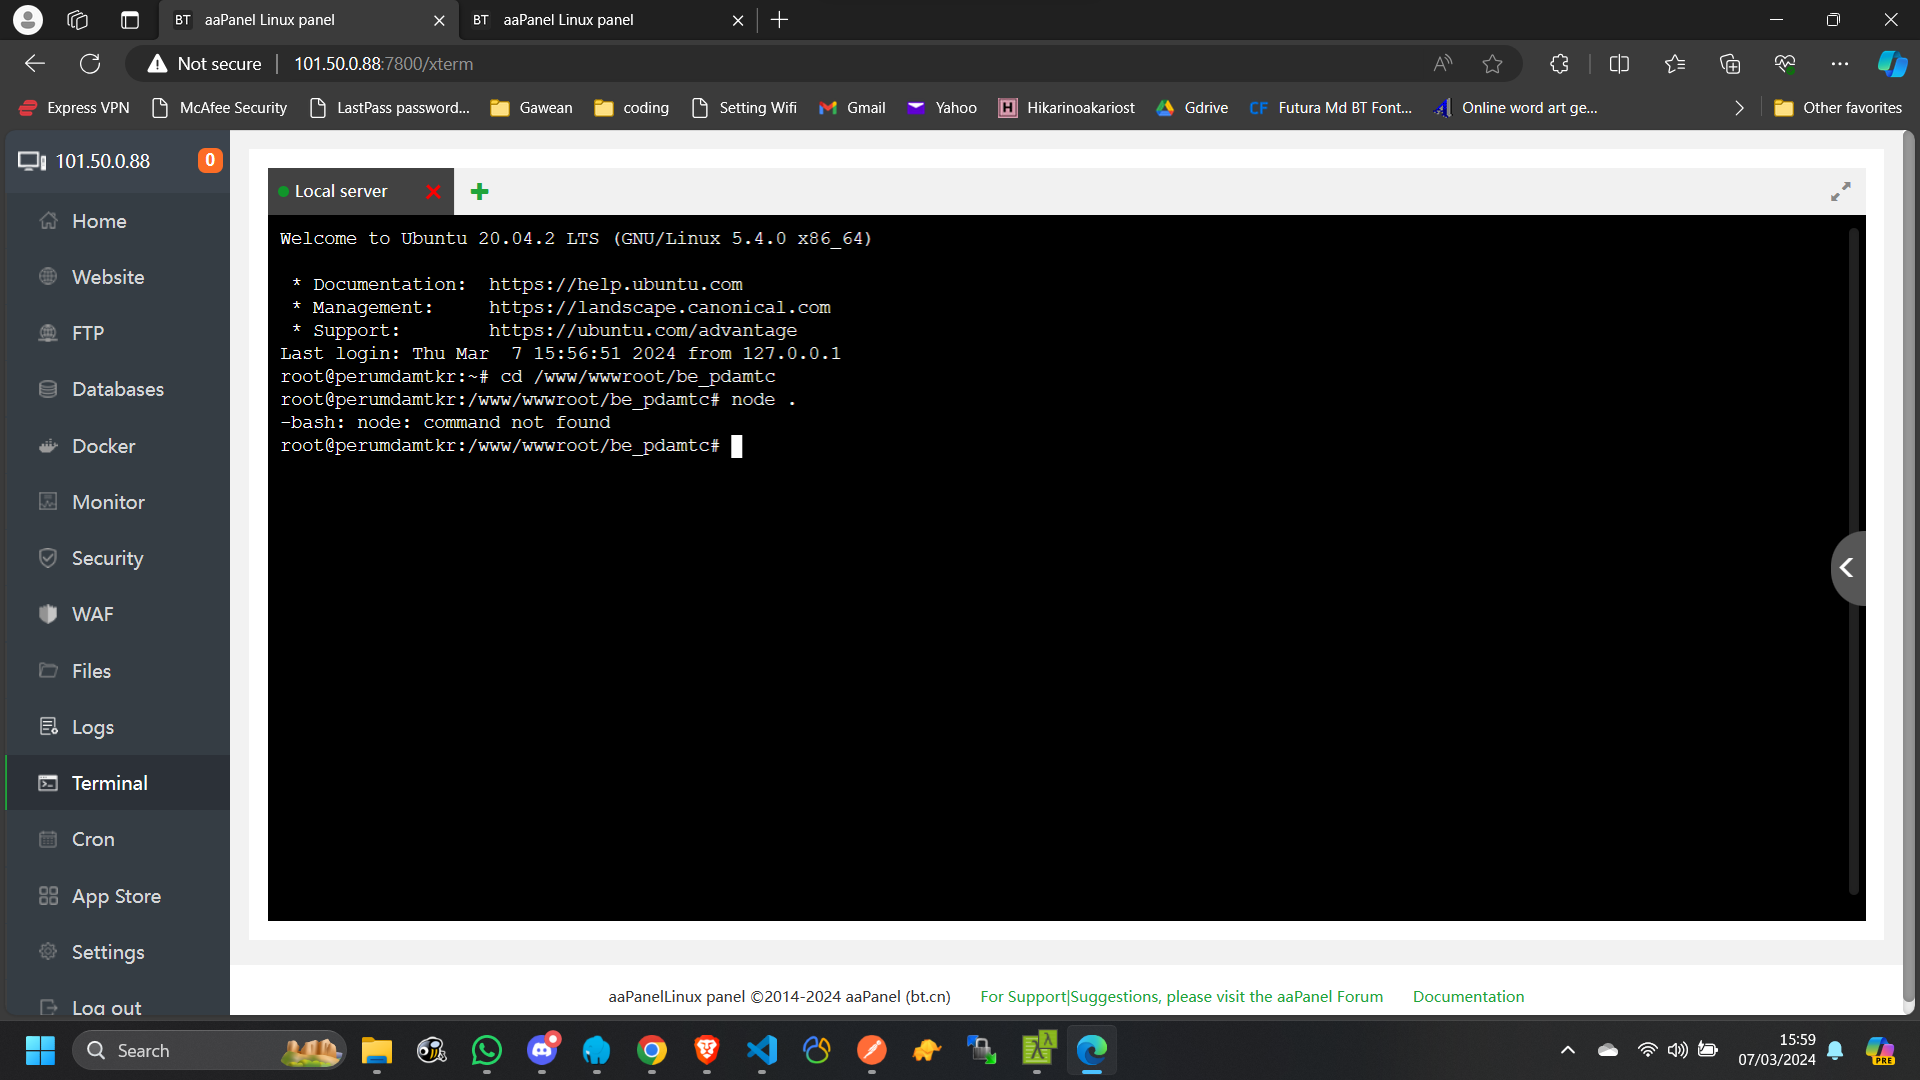Image resolution: width=1920 pixels, height=1080 pixels.
Task: Open the Monitor section
Action: (108, 501)
